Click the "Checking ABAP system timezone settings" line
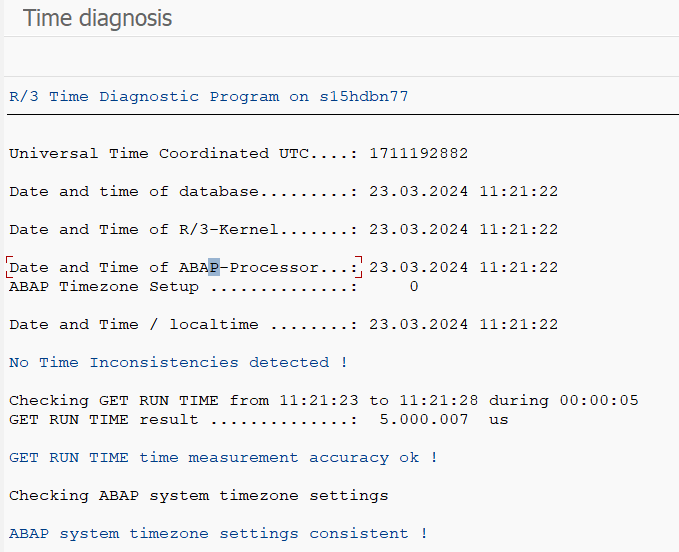Viewport: 679px width, 552px height. click(x=198, y=496)
